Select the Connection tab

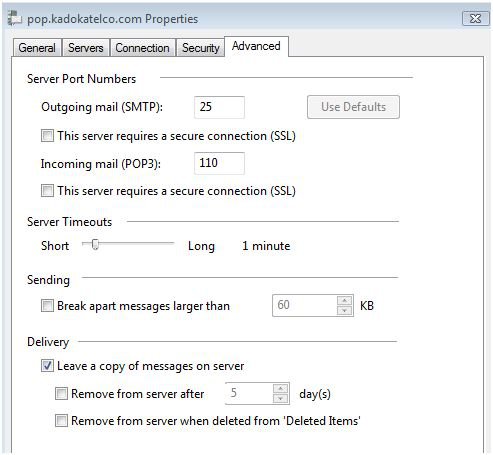coord(142,48)
